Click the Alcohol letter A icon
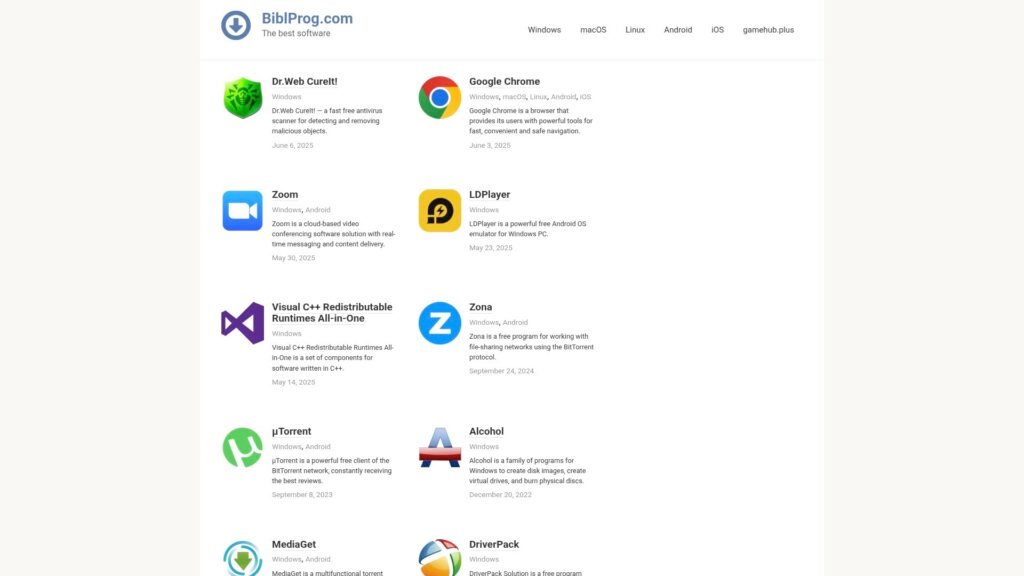The height and width of the screenshot is (576, 1024). point(440,447)
